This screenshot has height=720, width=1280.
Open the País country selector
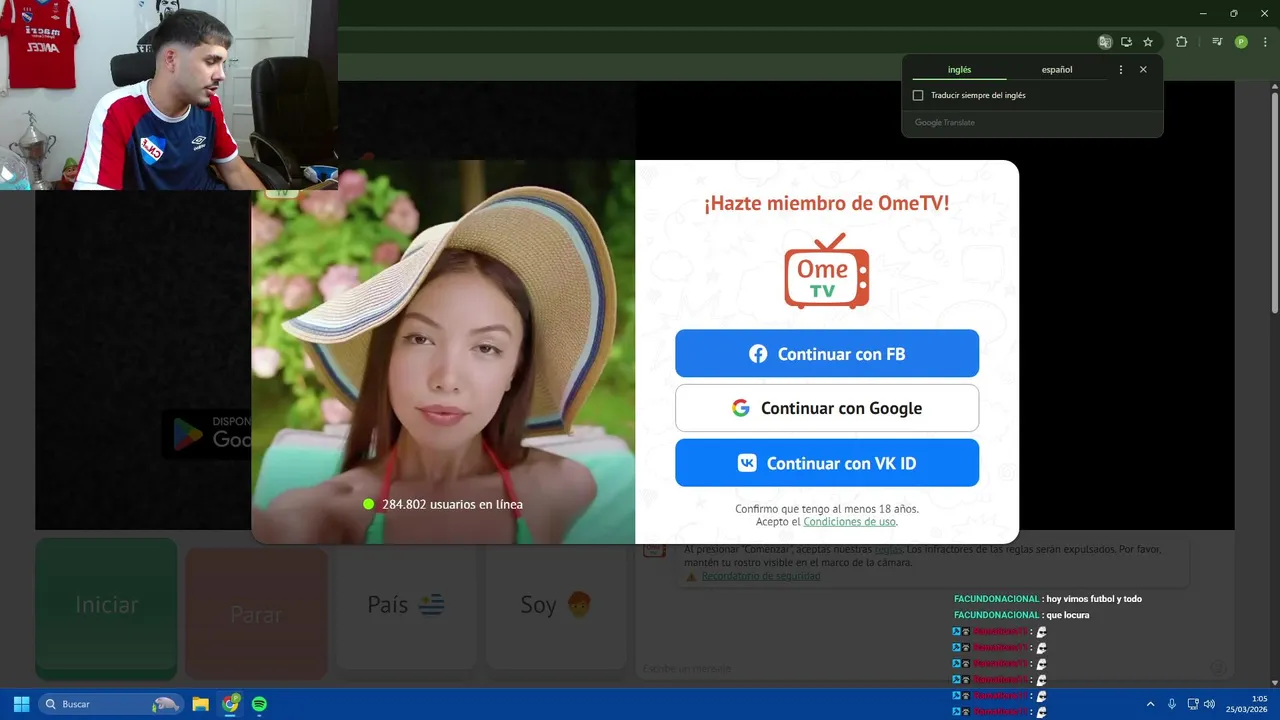coord(406,605)
